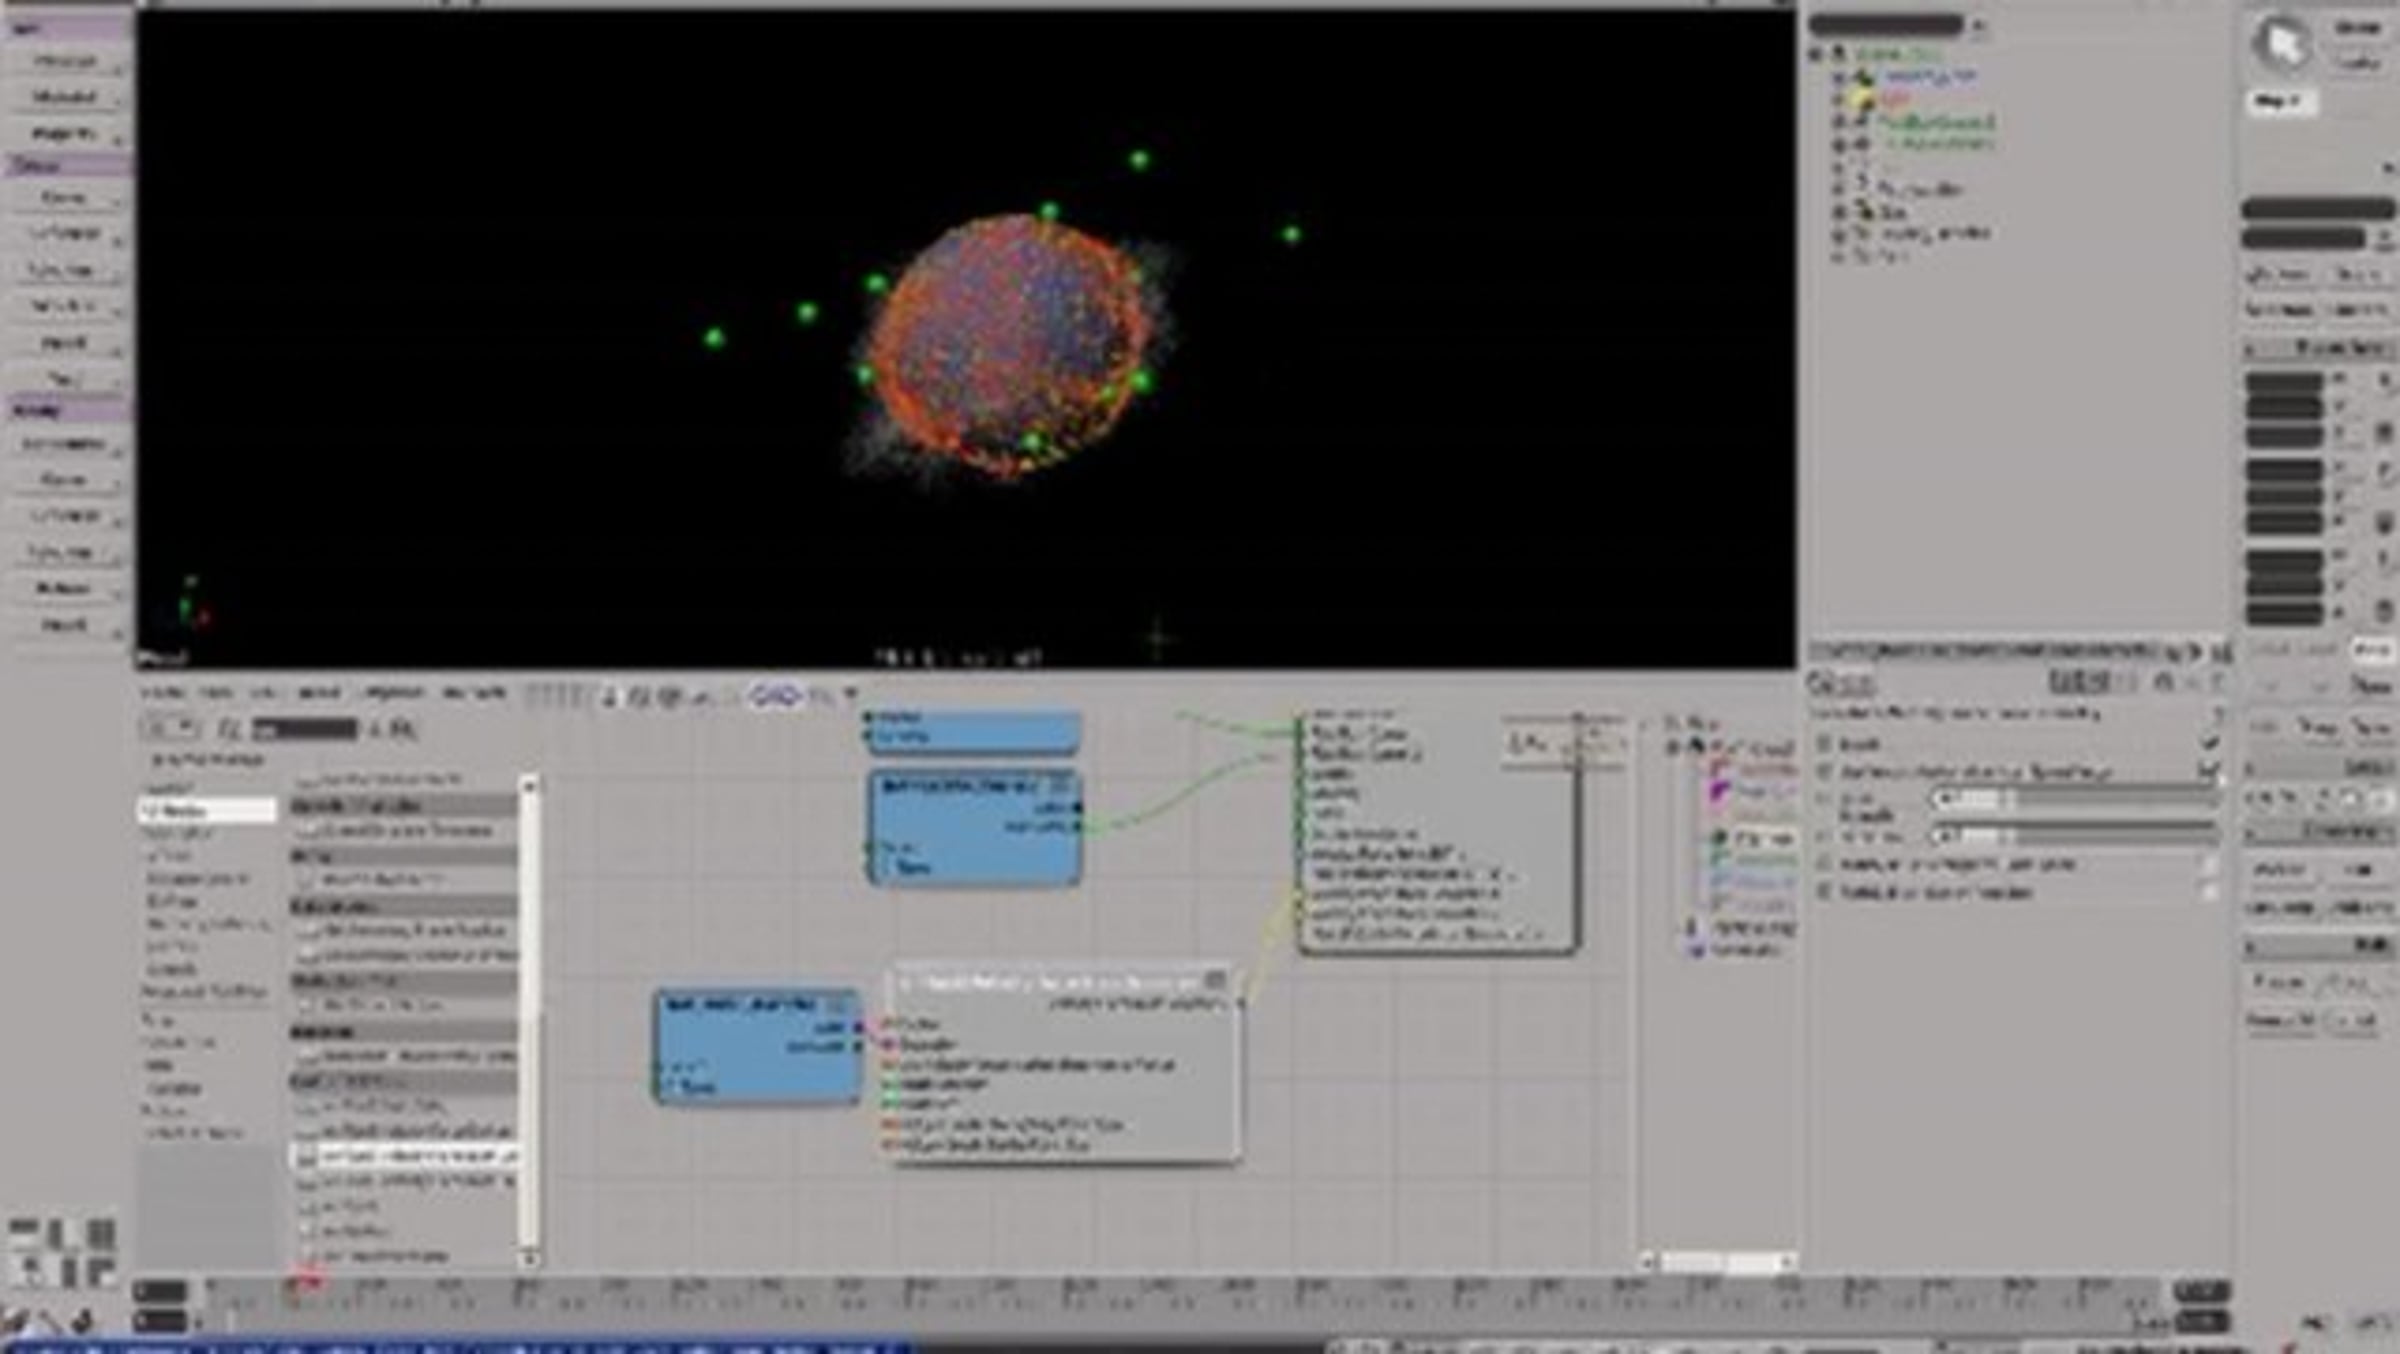Click the large selection arrow icon
This screenshot has height=1354, width=2400.
[2281, 44]
